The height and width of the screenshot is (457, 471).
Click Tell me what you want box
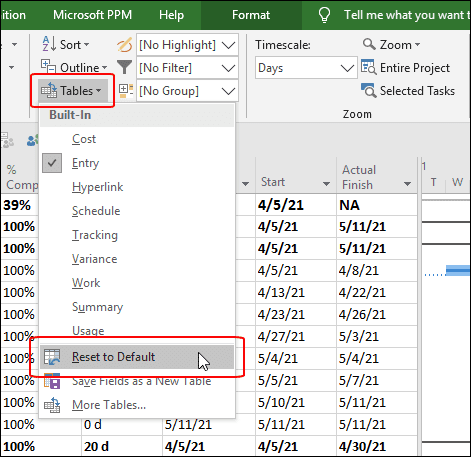(407, 15)
